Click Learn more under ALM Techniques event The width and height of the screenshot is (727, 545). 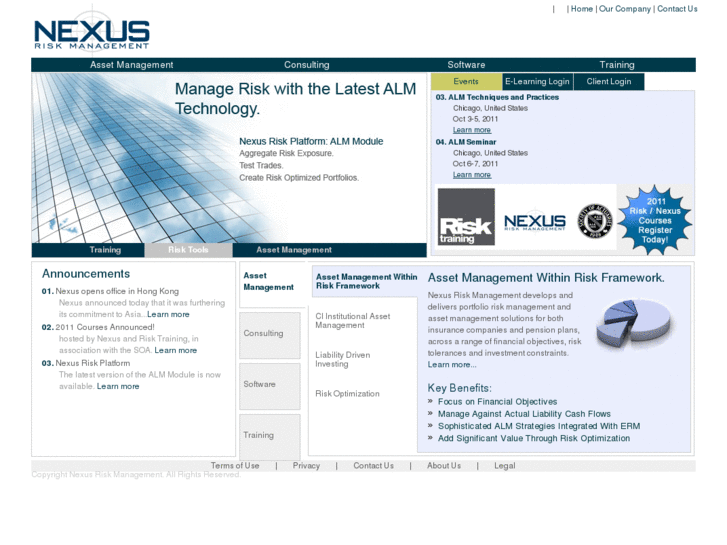472,130
